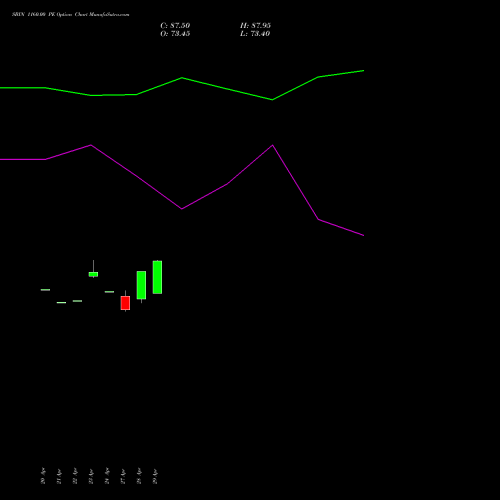The height and width of the screenshot is (500, 500).
Task: Click the flat candle above 24 Apr
Action: [109, 292]
